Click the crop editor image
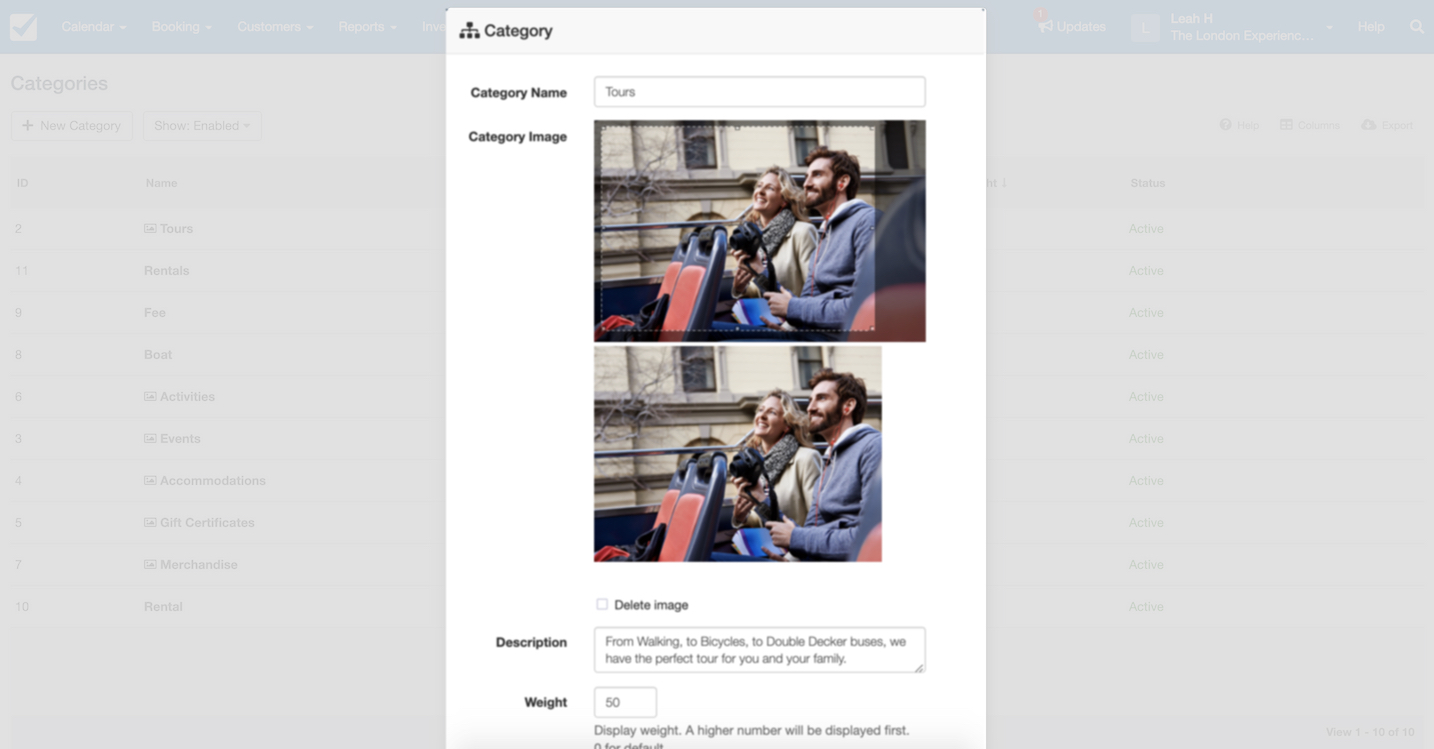1434x749 pixels. pyautogui.click(x=759, y=231)
